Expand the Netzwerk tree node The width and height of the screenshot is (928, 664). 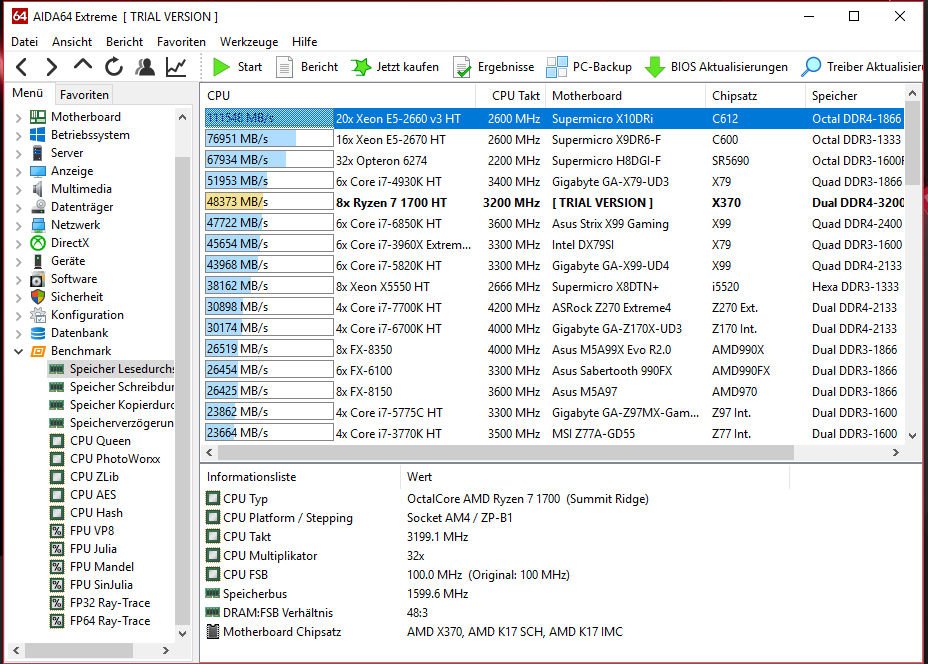point(18,225)
